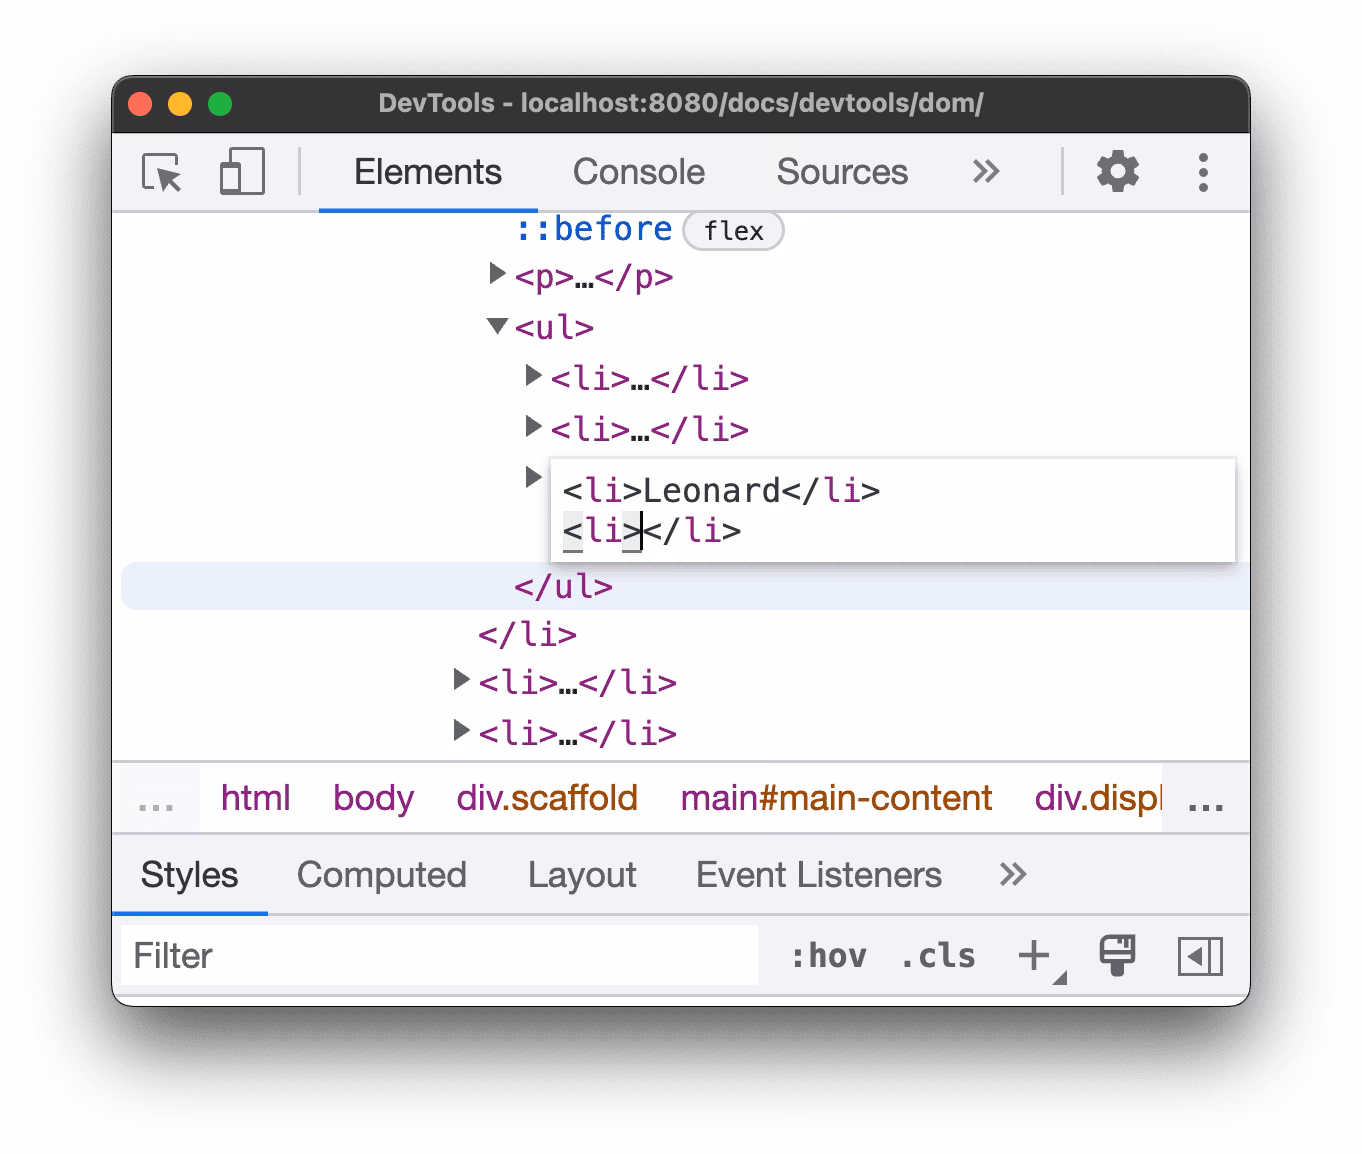This screenshot has width=1362, height=1154.
Task: Open the Layout tab
Action: point(582,875)
